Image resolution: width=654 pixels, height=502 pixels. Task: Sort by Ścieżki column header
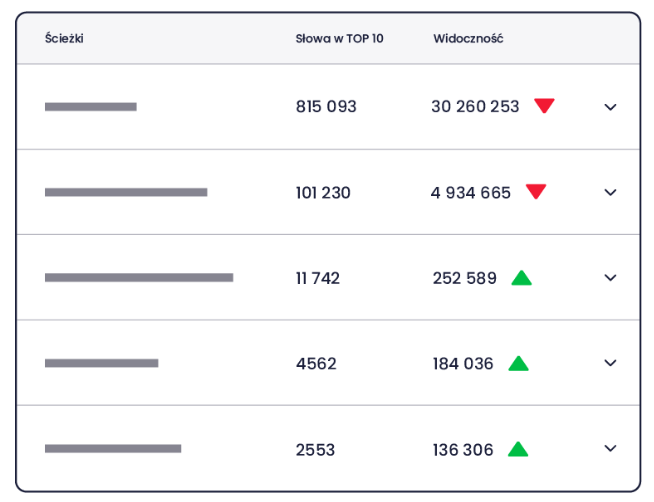click(64, 38)
